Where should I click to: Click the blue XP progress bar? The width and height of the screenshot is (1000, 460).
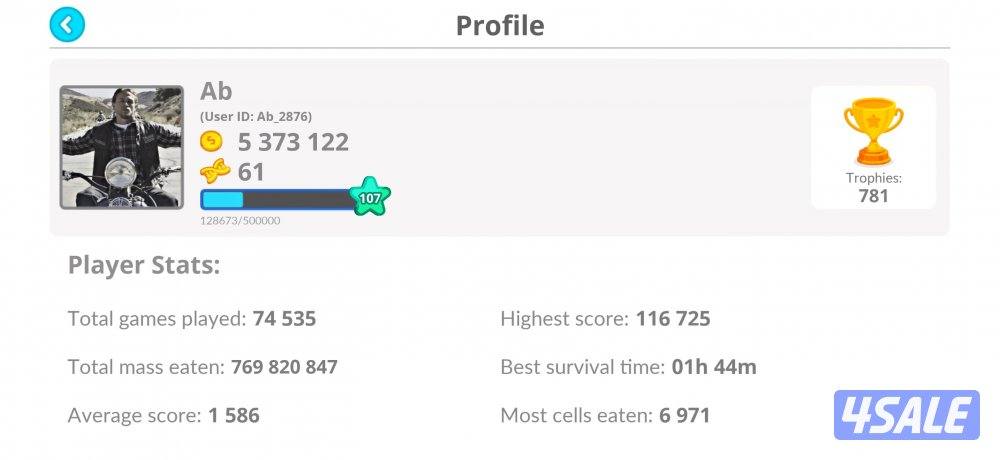277,199
